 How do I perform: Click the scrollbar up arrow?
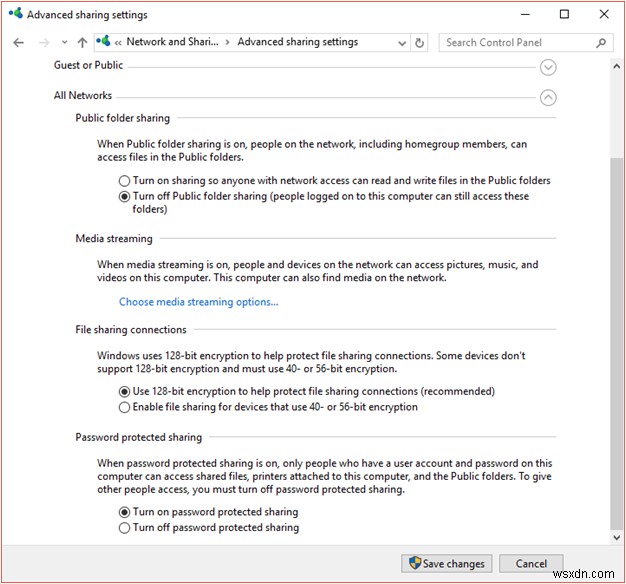point(616,66)
